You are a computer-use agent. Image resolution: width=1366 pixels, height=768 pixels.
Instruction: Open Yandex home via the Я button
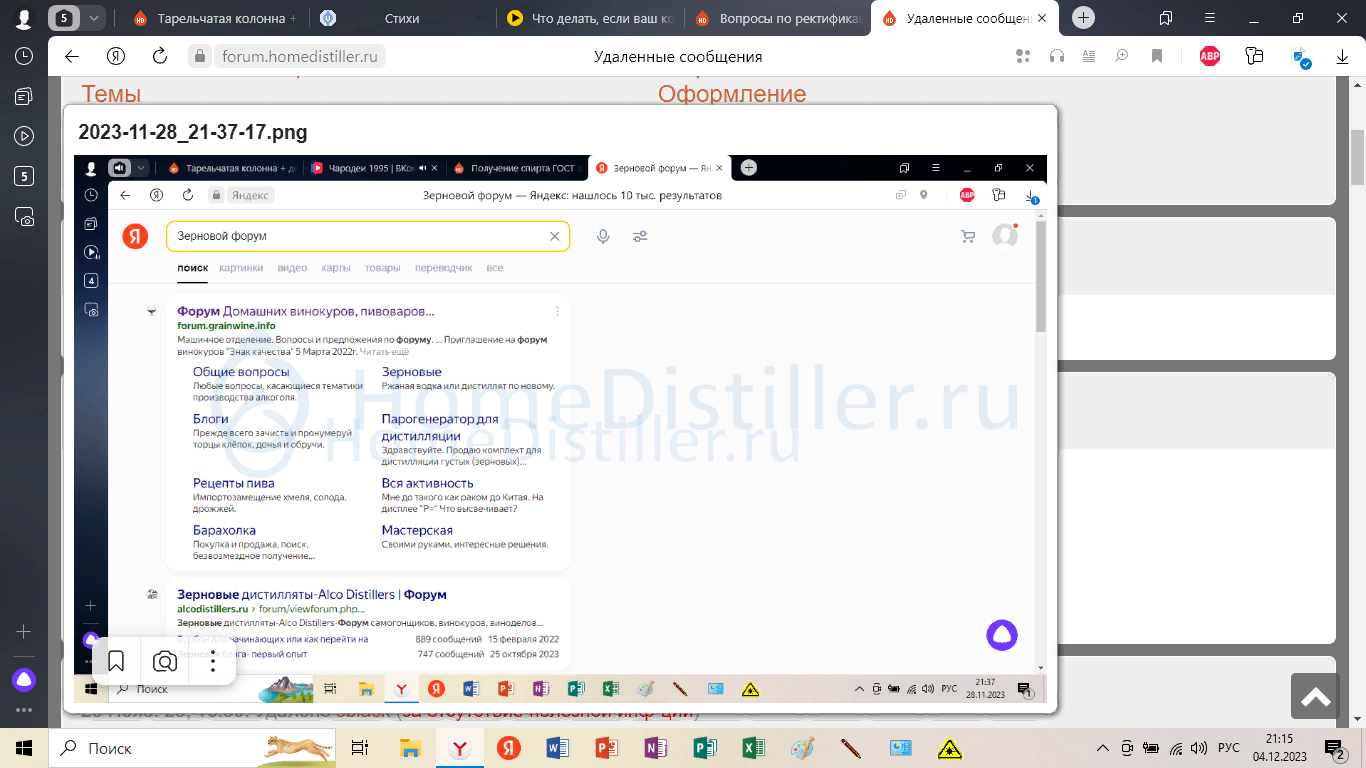coord(116,57)
